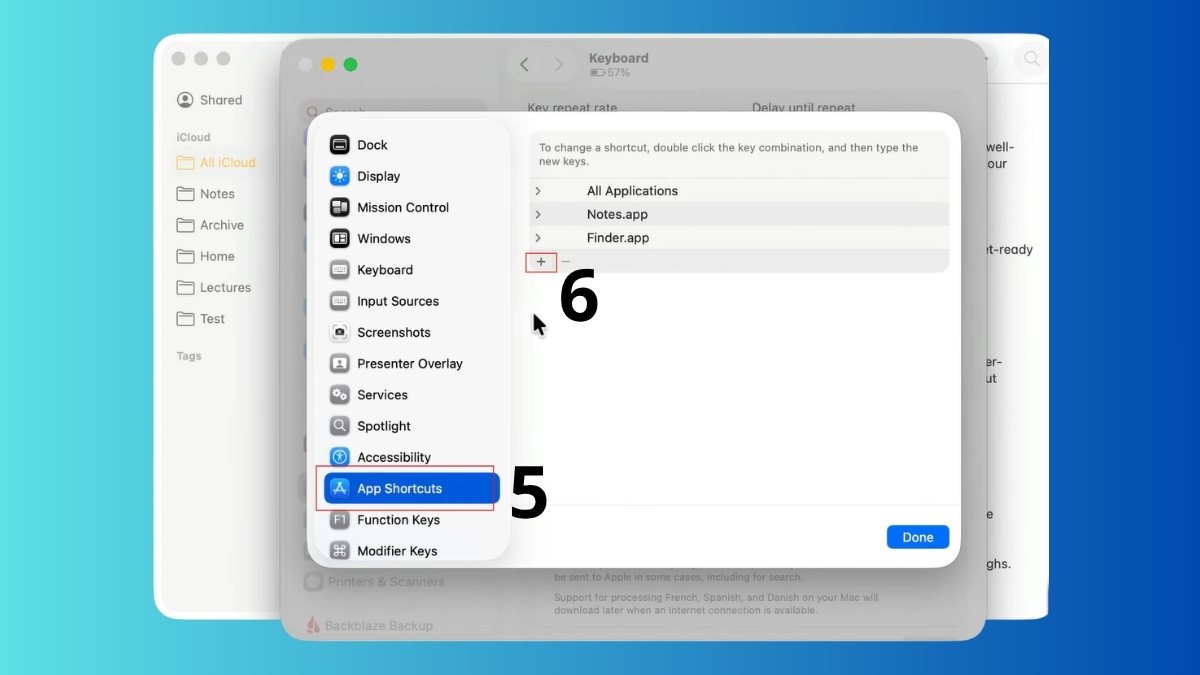Select Function Keys category

398,520
